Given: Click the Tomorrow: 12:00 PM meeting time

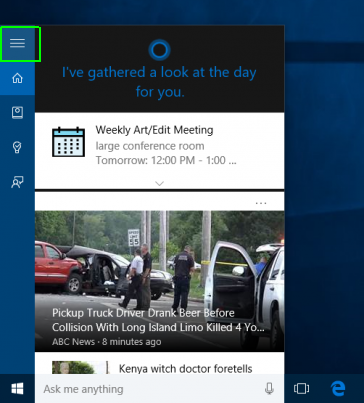Looking at the screenshot, I should tap(166, 160).
